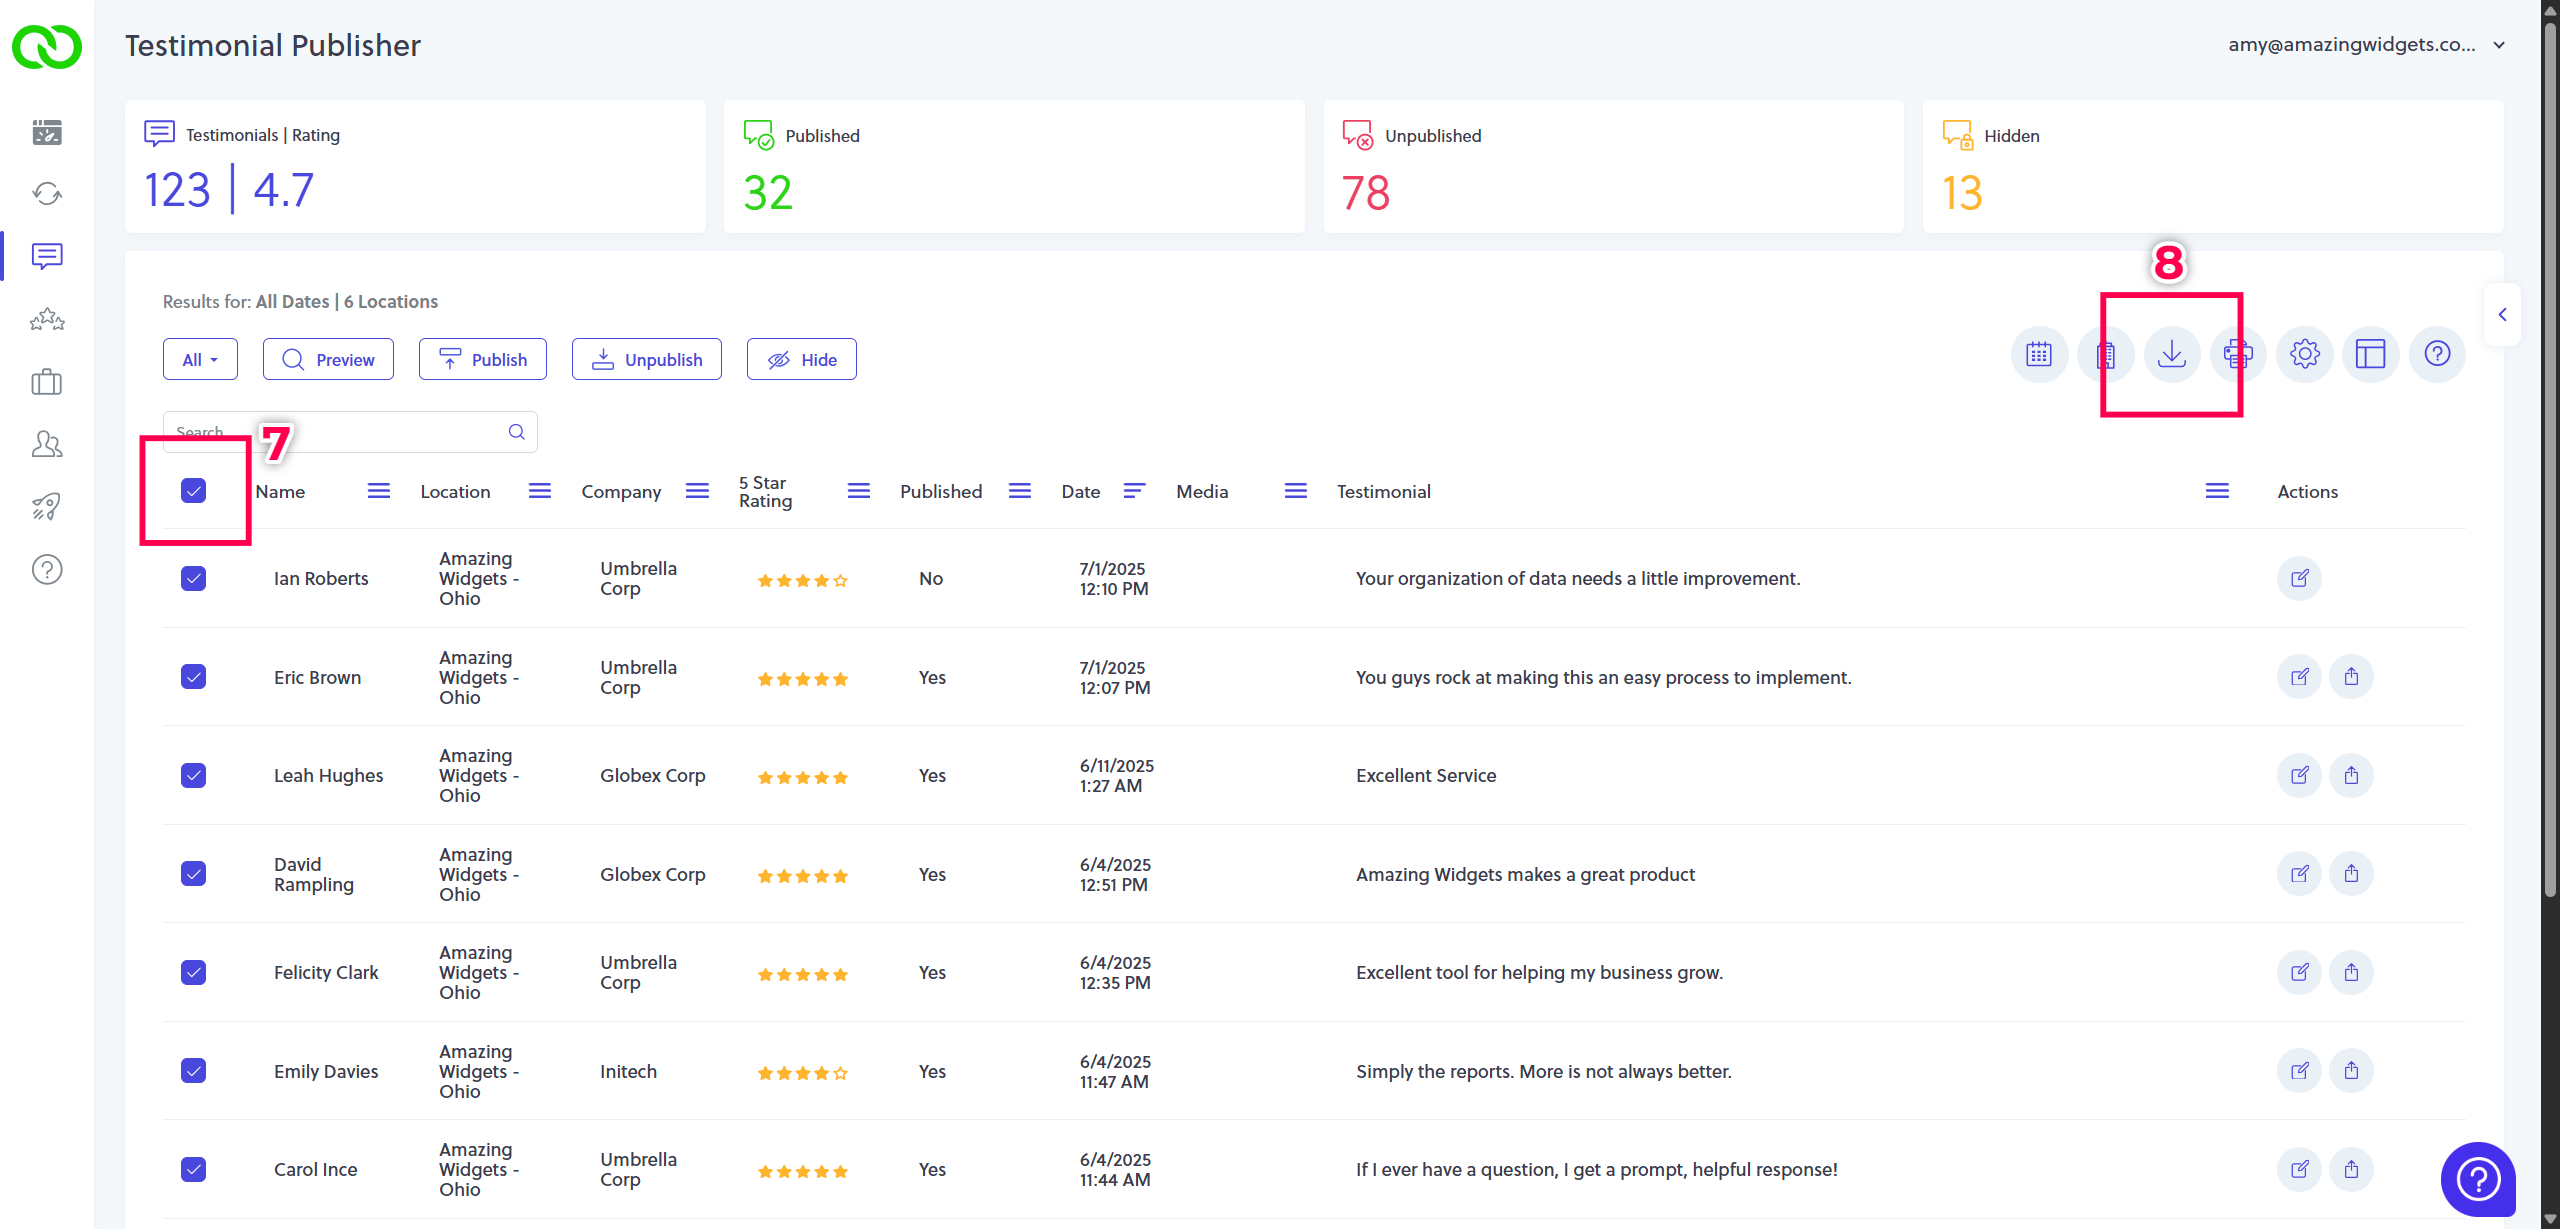Expand the account email dropdown
Viewport: 2560px width, 1229px height.
tap(2499, 45)
